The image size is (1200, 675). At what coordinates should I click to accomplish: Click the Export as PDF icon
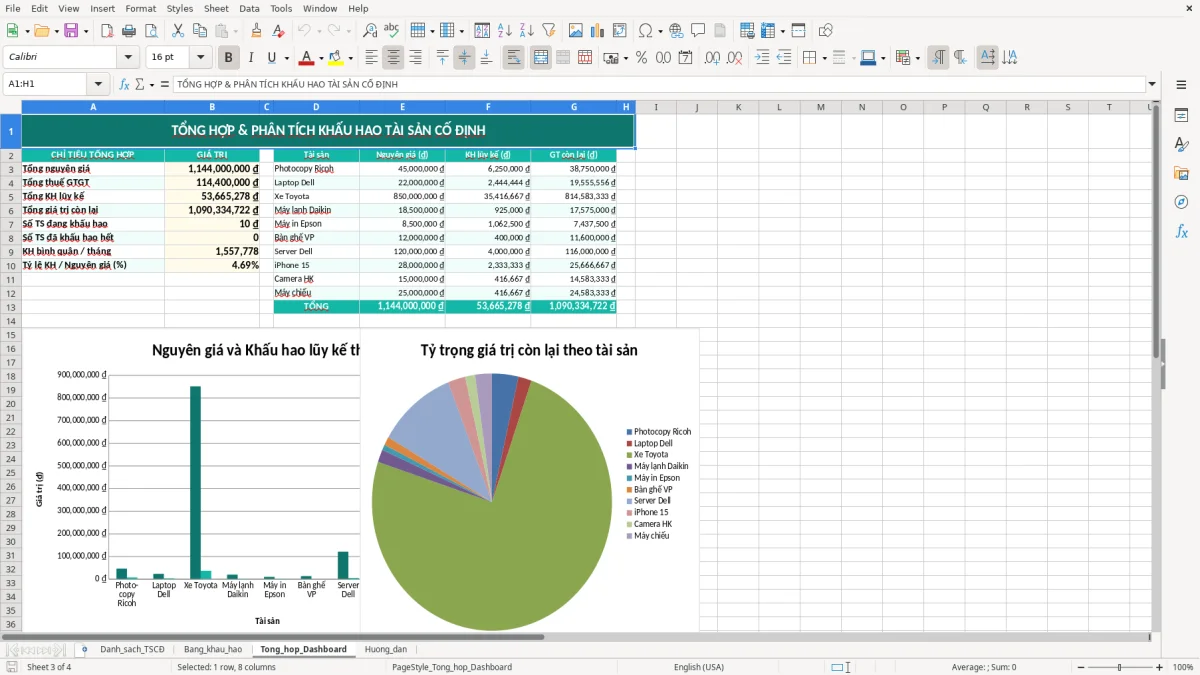107,31
